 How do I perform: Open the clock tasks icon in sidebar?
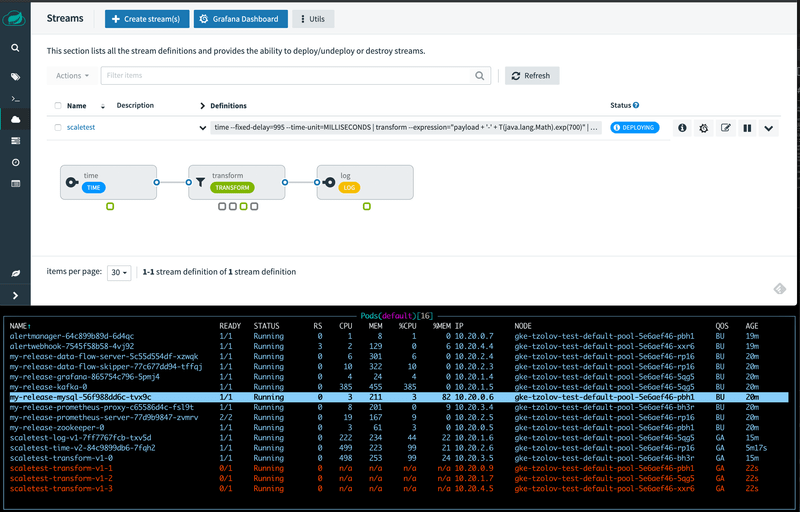pyautogui.click(x=15, y=162)
